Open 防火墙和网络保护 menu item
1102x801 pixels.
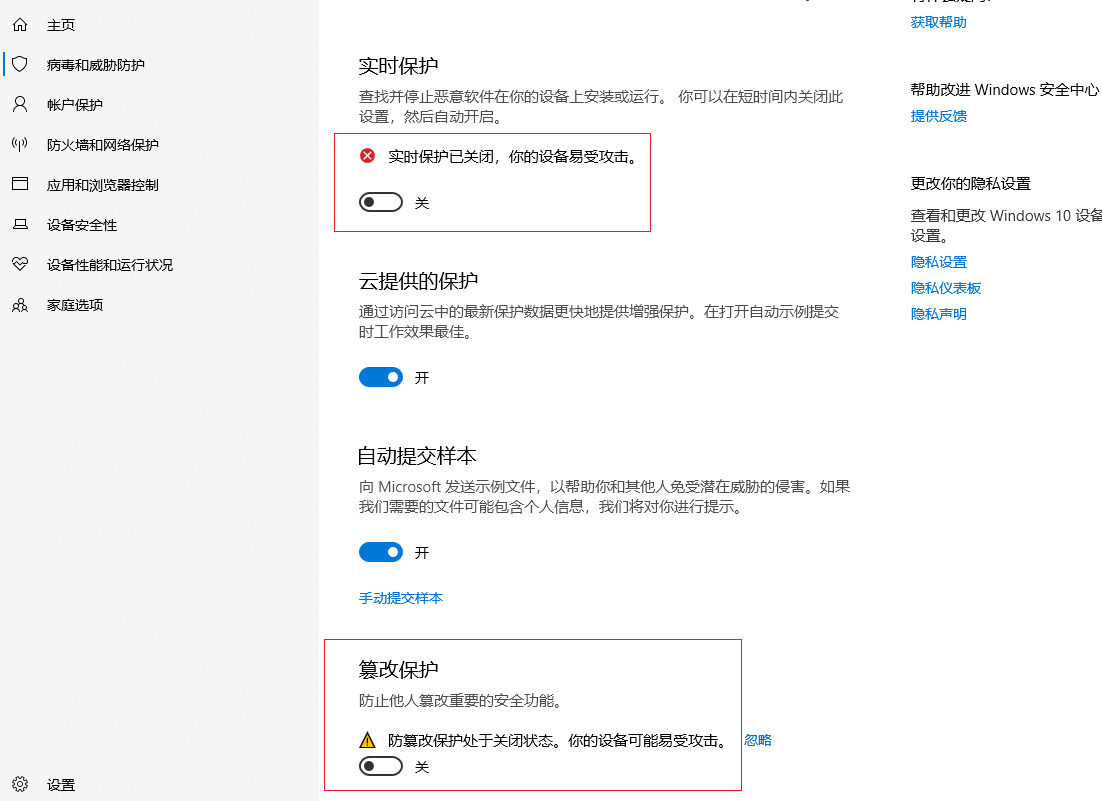point(102,145)
